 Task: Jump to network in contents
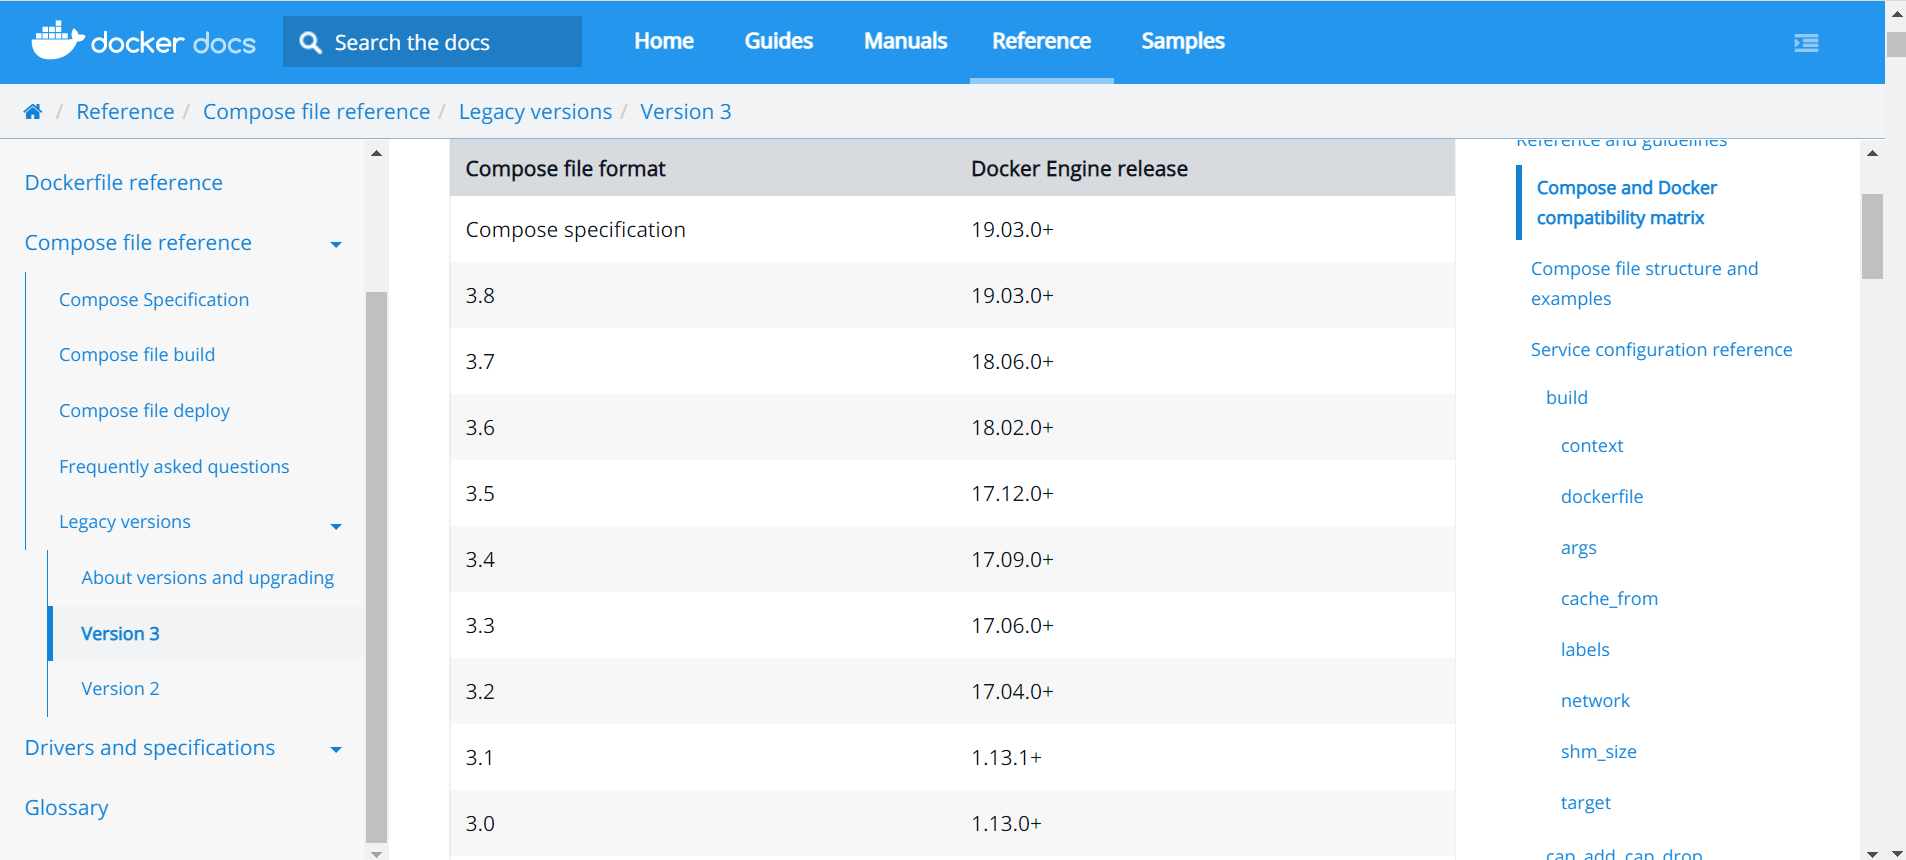point(1595,700)
